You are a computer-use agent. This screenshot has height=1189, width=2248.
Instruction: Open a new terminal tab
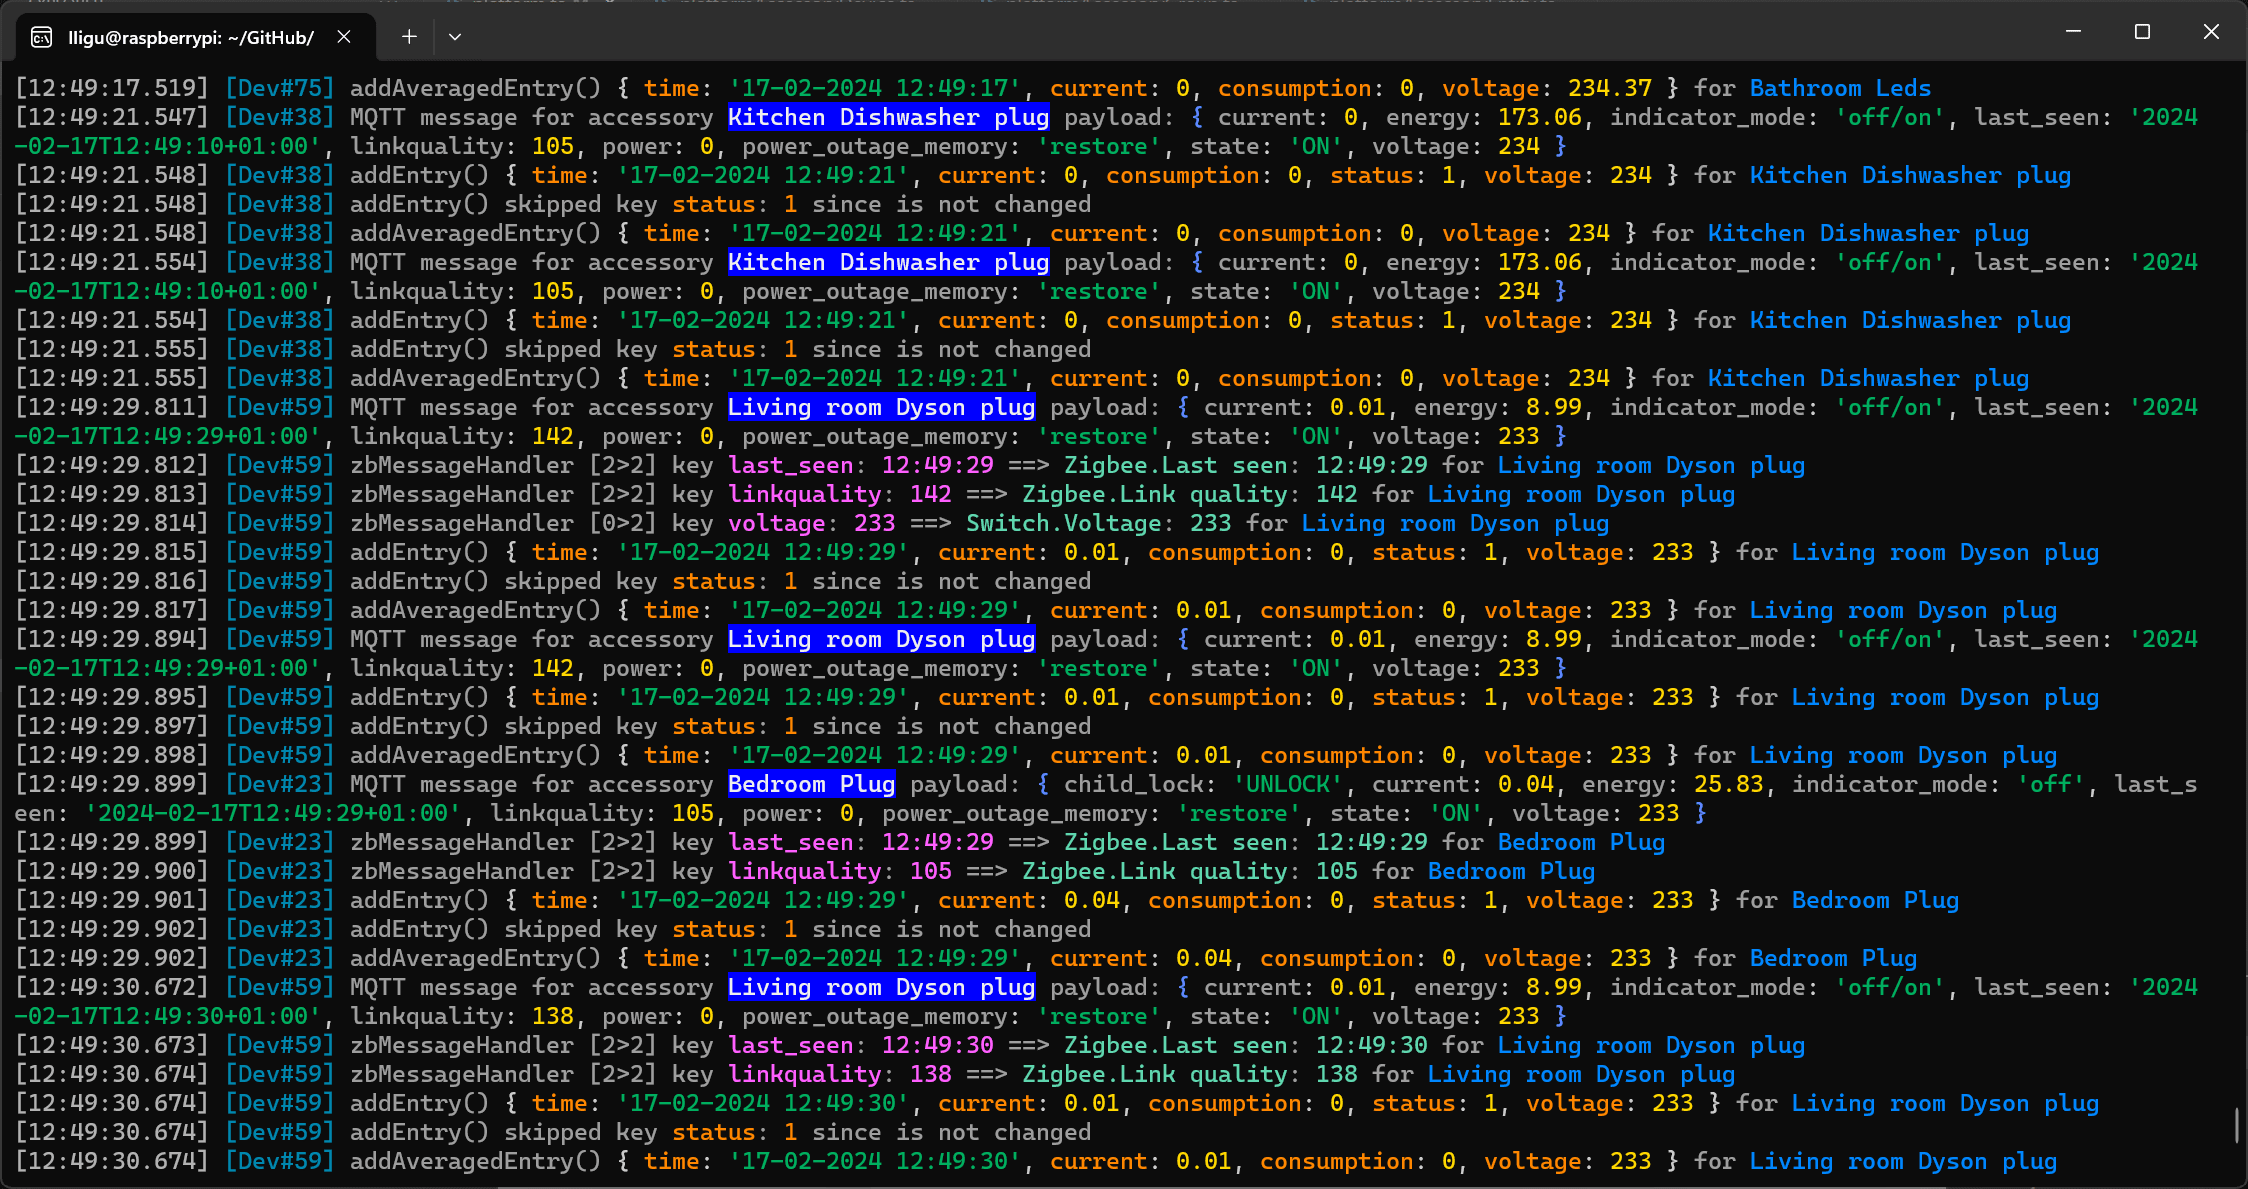(409, 37)
